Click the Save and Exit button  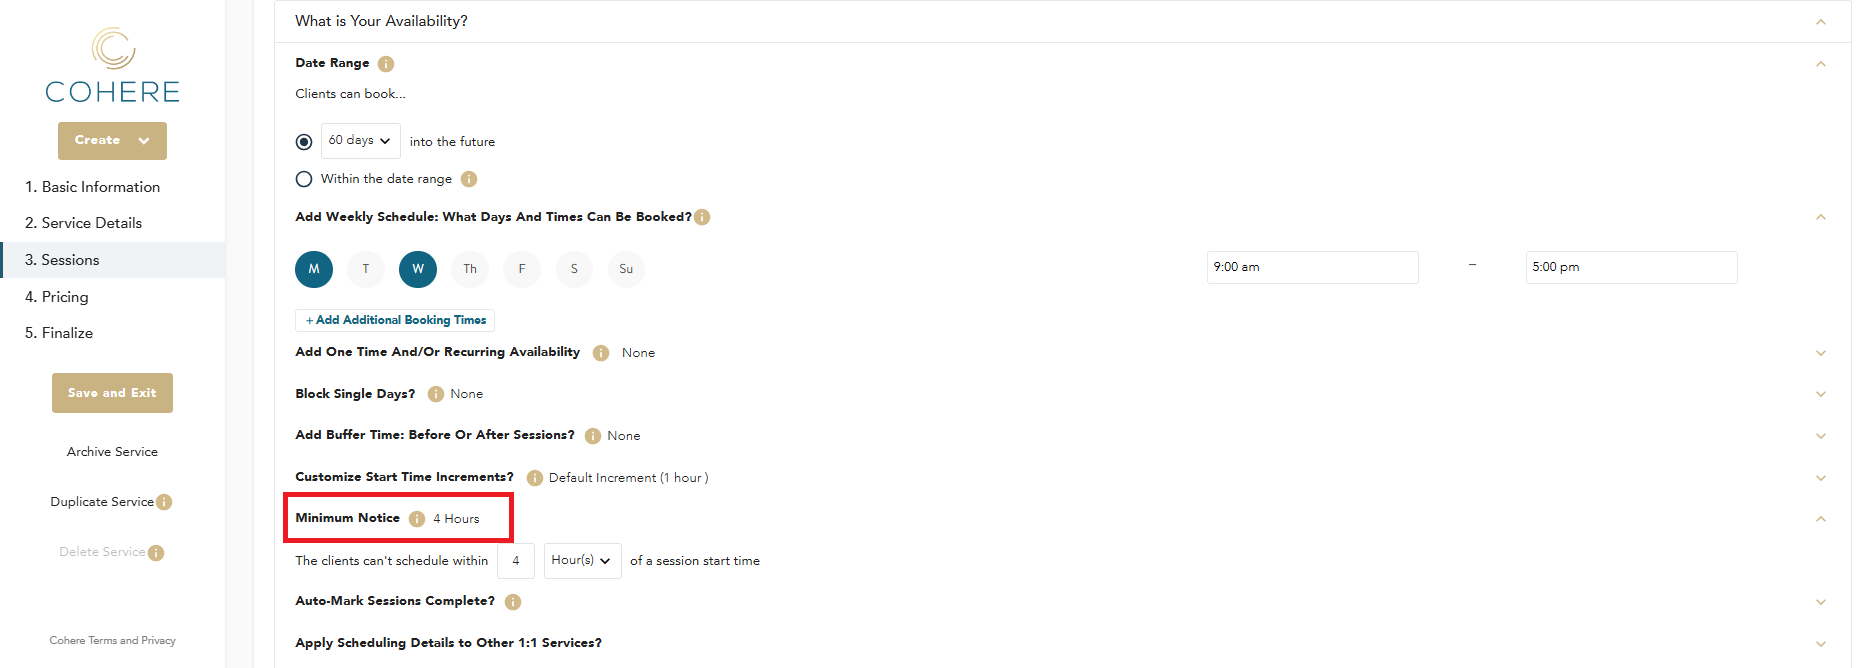pyautogui.click(x=112, y=393)
